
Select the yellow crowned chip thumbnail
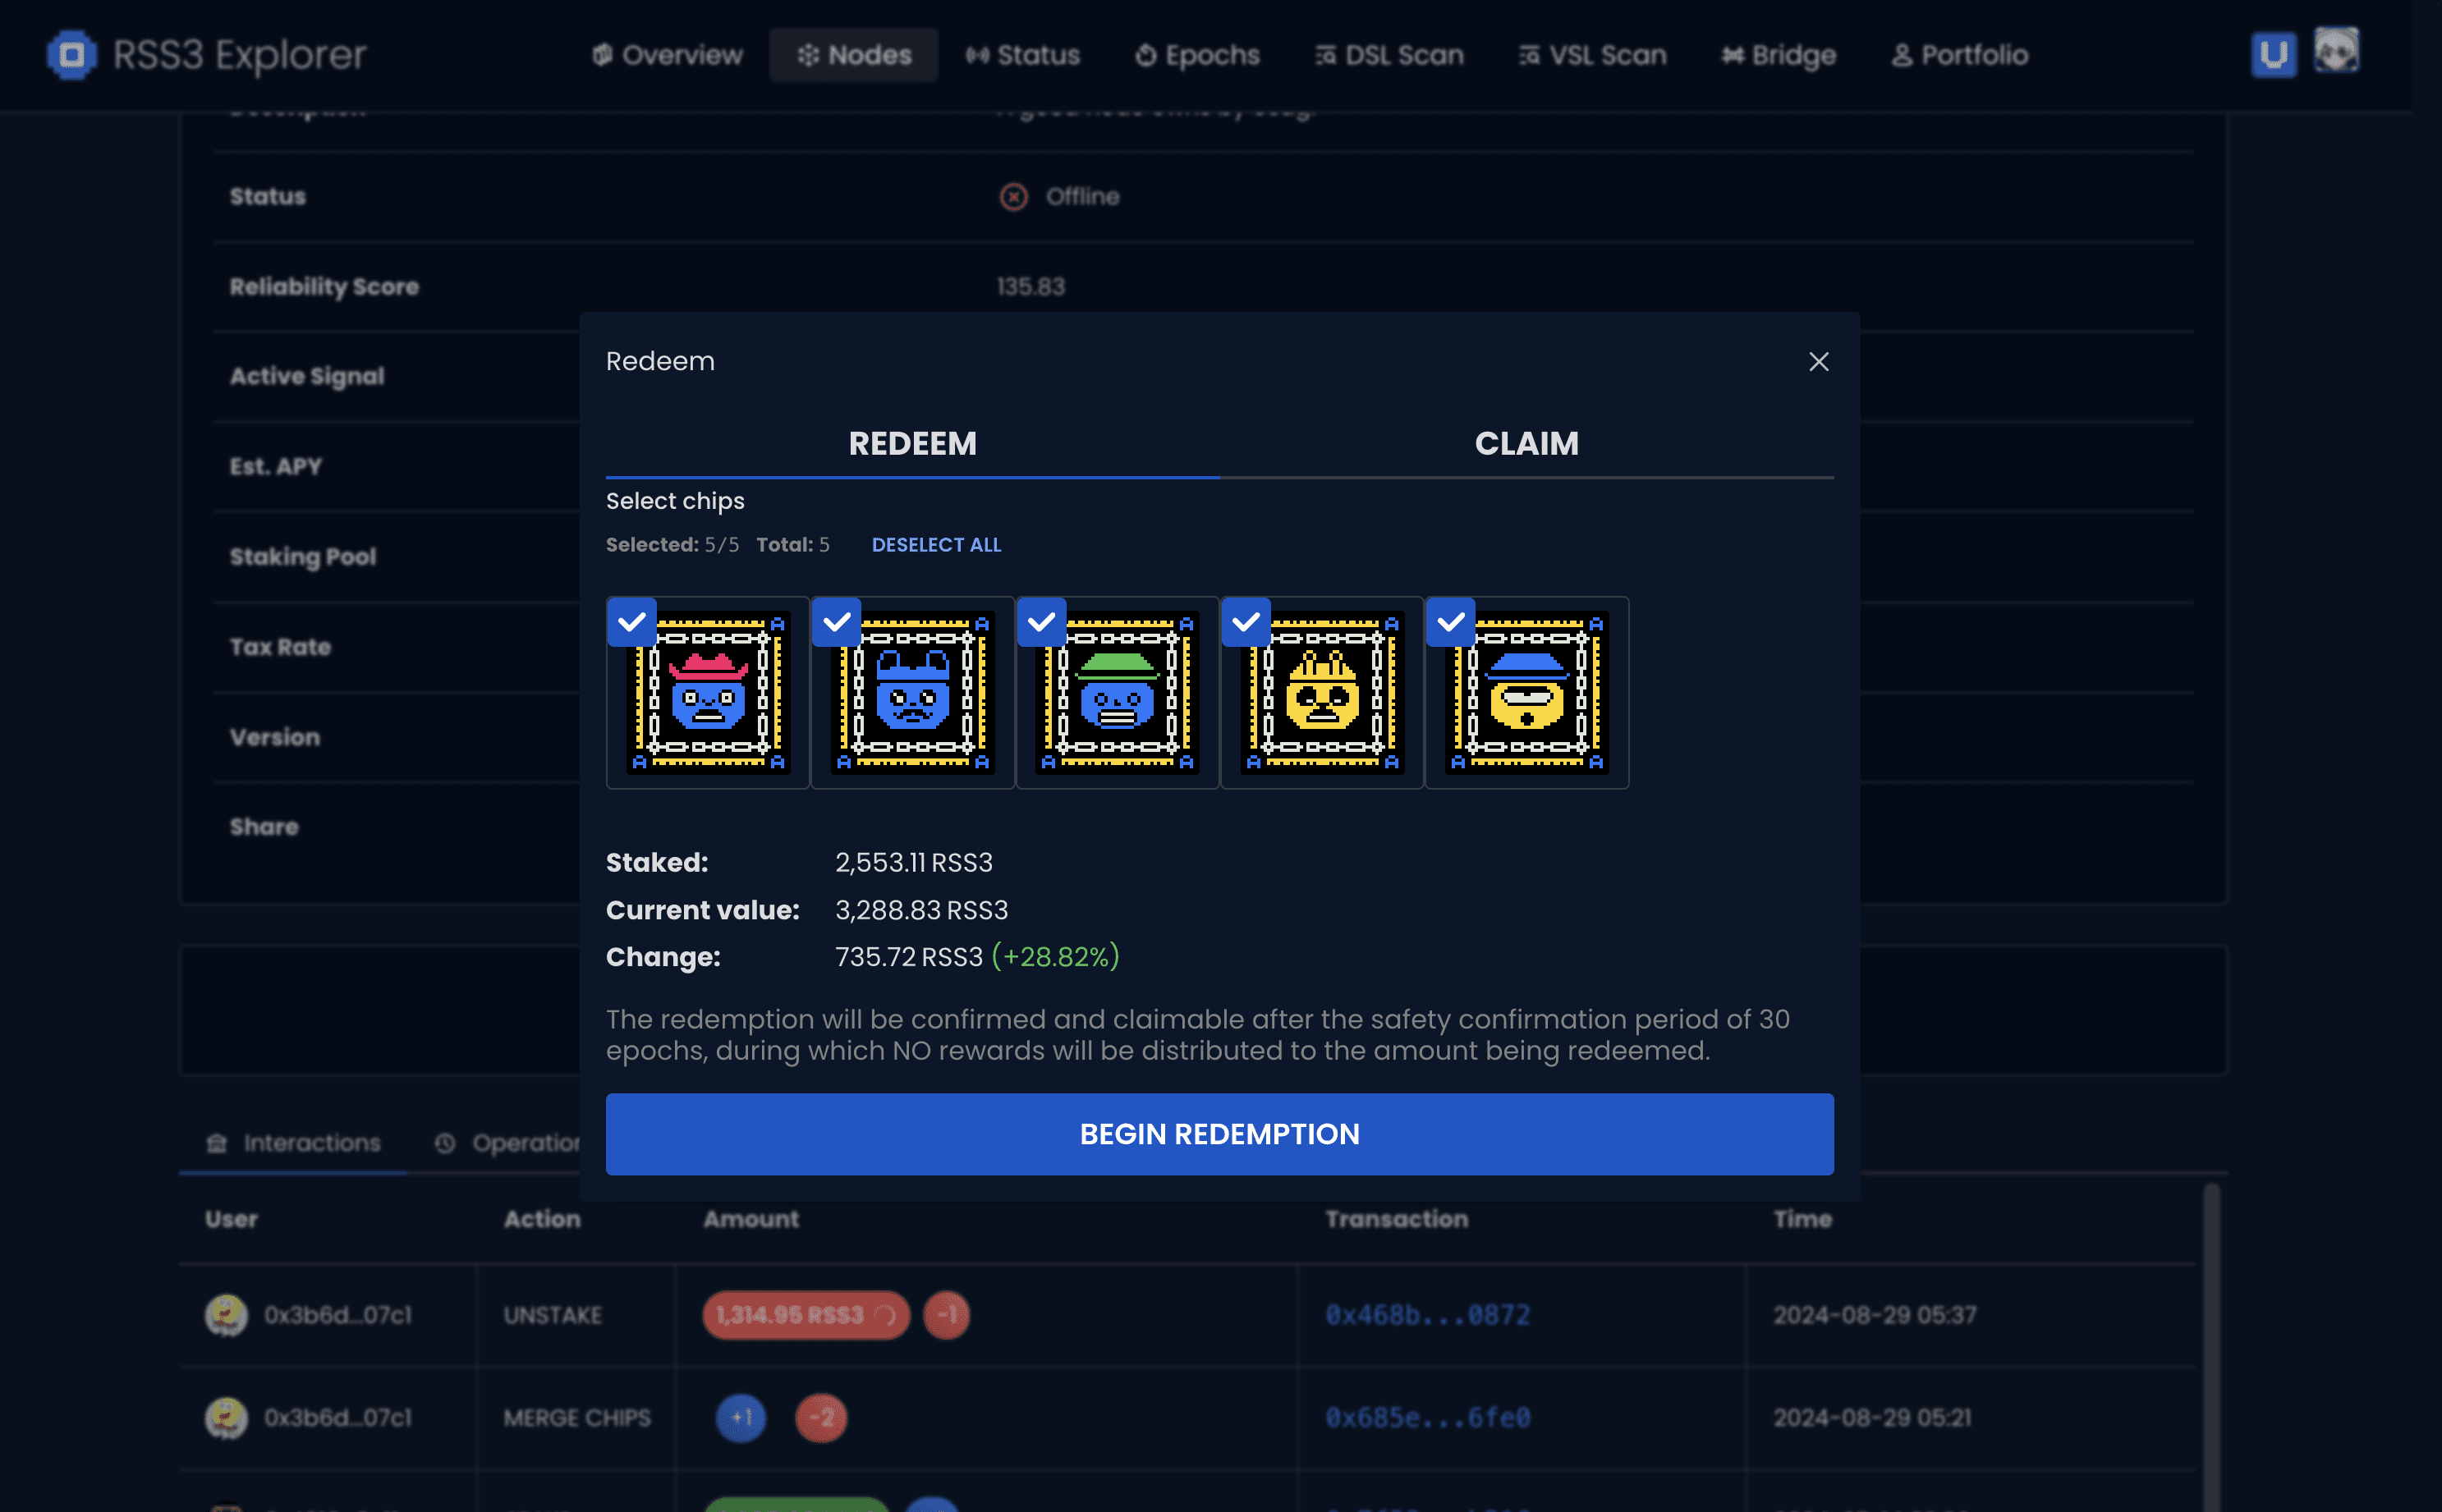tap(1323, 694)
